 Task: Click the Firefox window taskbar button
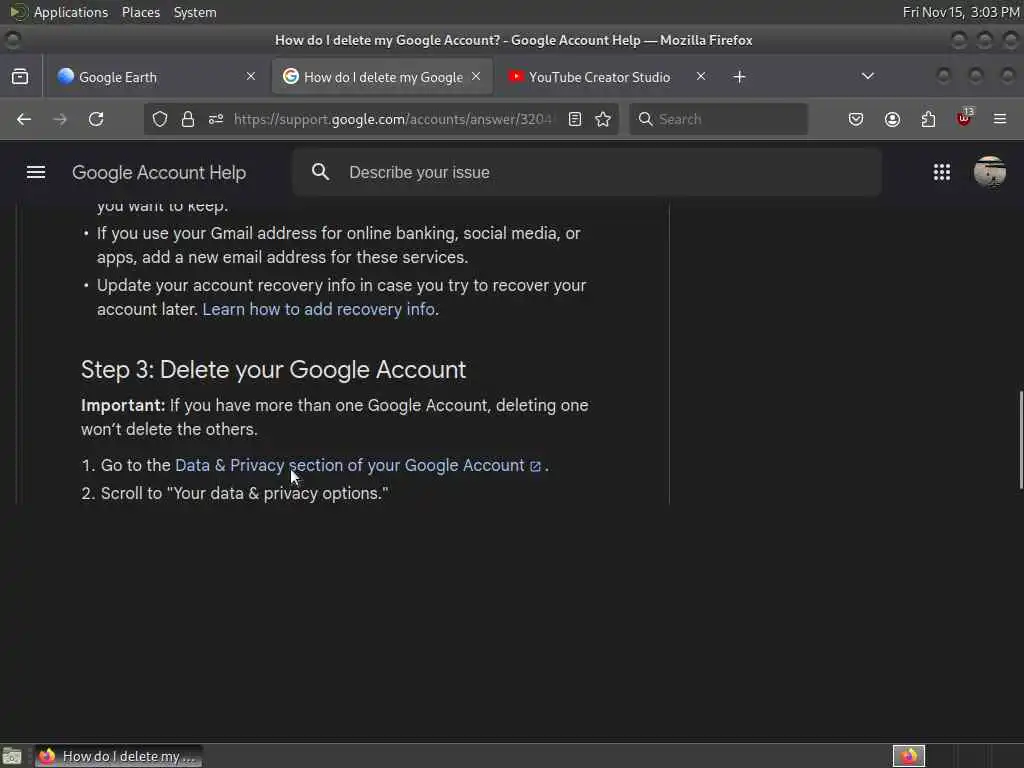[x=118, y=756]
